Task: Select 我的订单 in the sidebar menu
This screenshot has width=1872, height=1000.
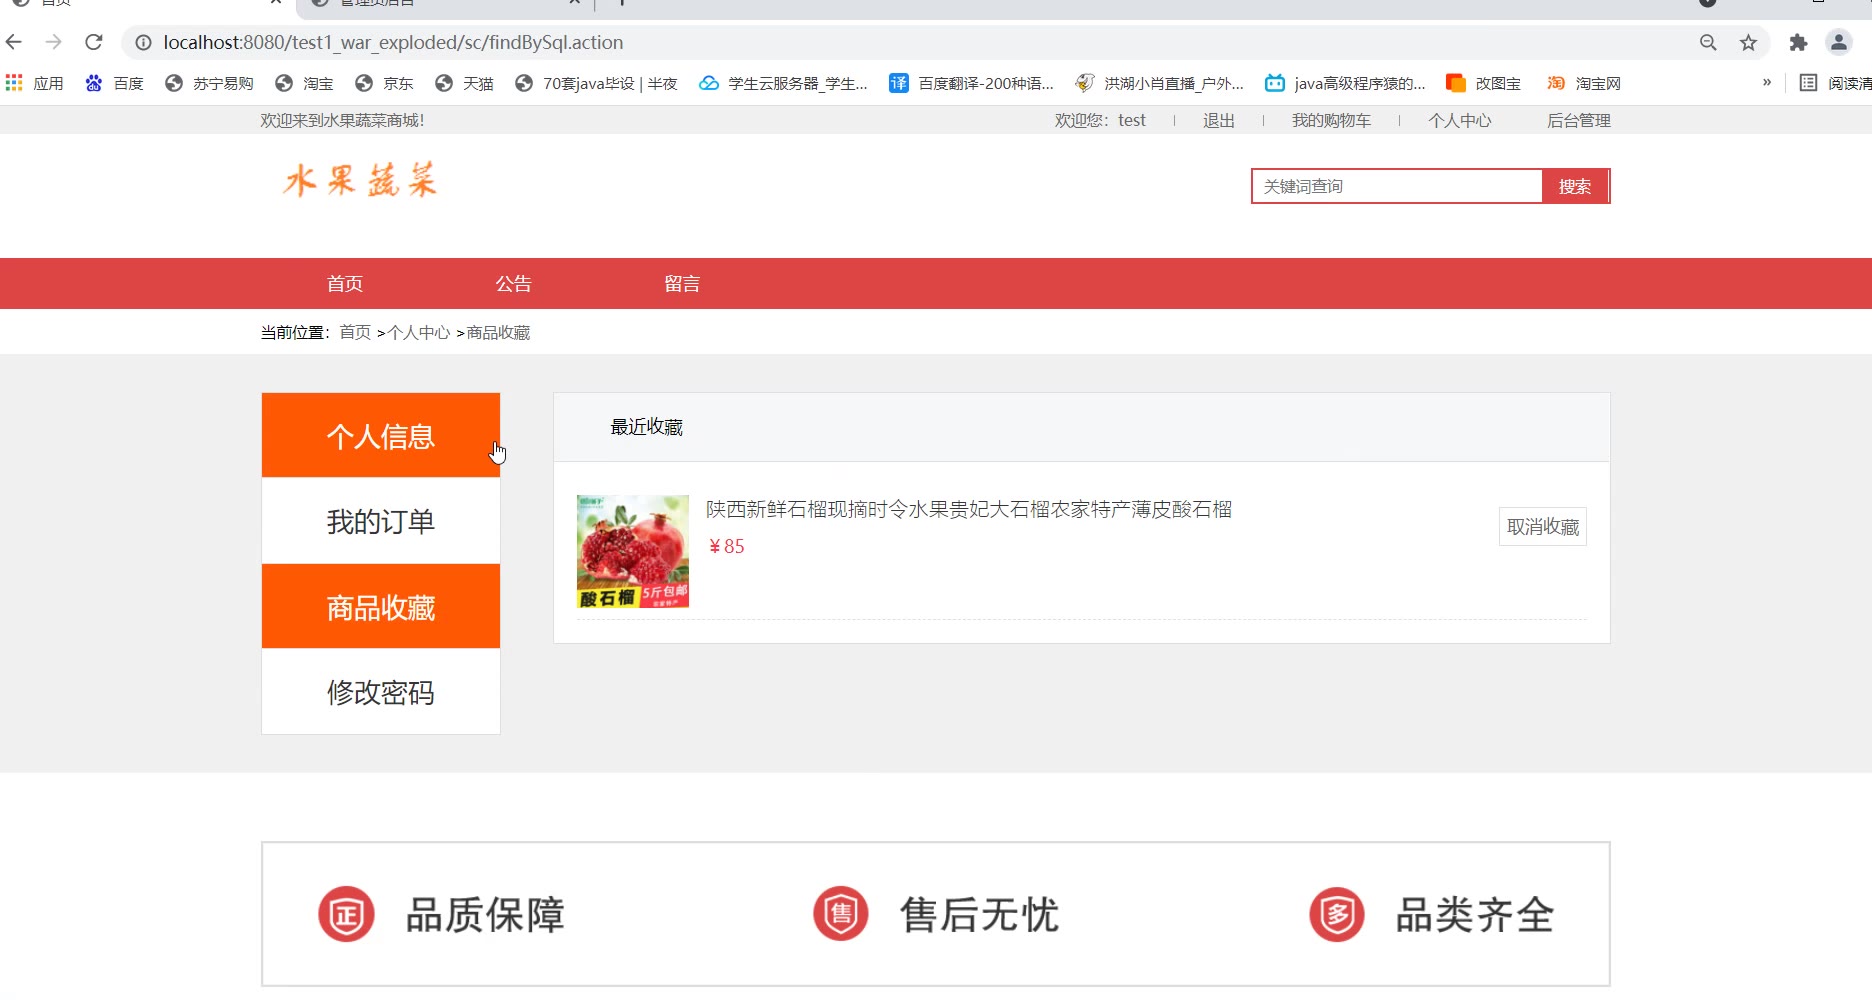Action: 381,521
